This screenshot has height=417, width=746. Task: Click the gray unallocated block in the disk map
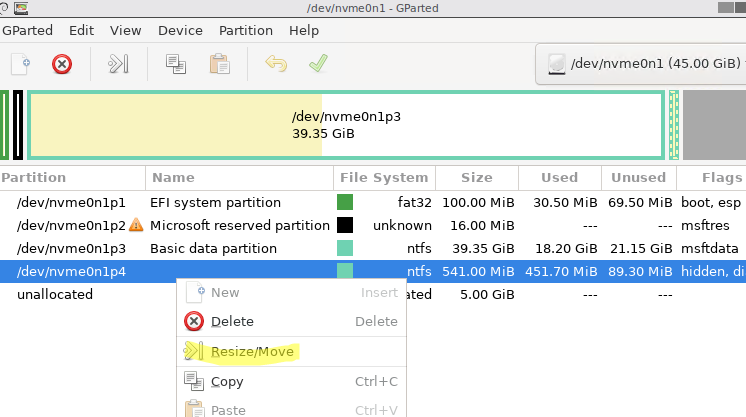tap(714, 125)
